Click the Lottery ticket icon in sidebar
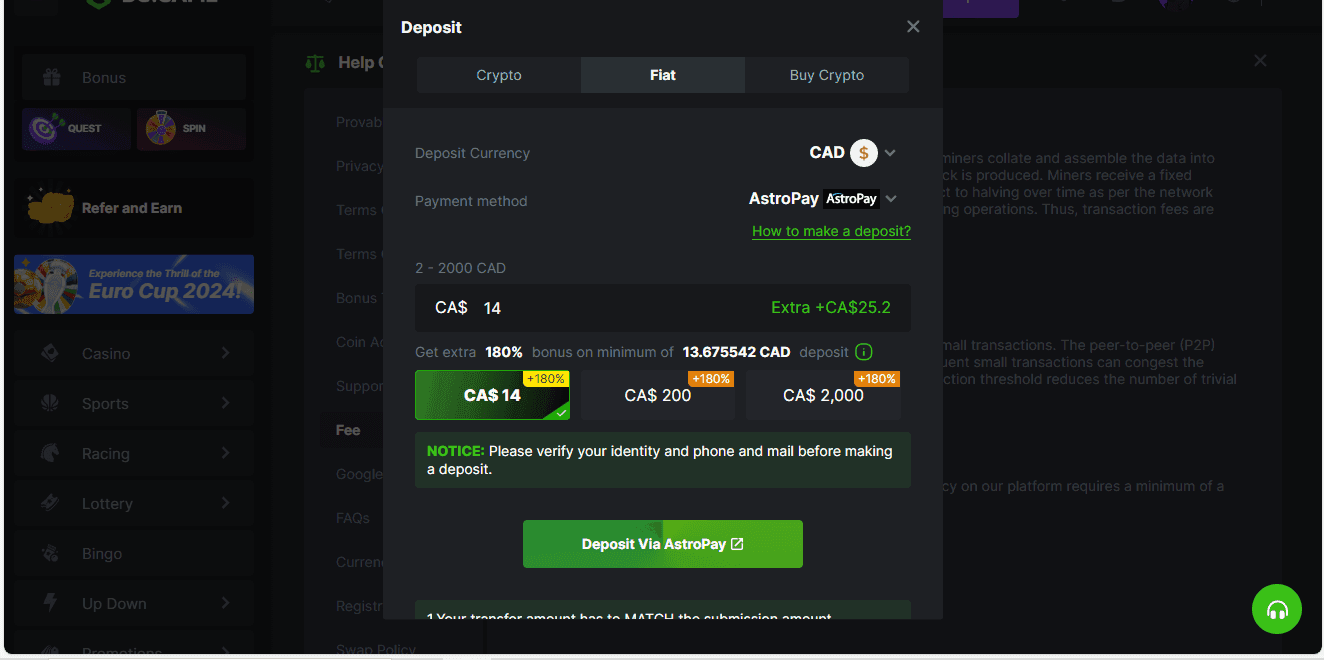Screen dimensions: 1324x661 tap(49, 503)
